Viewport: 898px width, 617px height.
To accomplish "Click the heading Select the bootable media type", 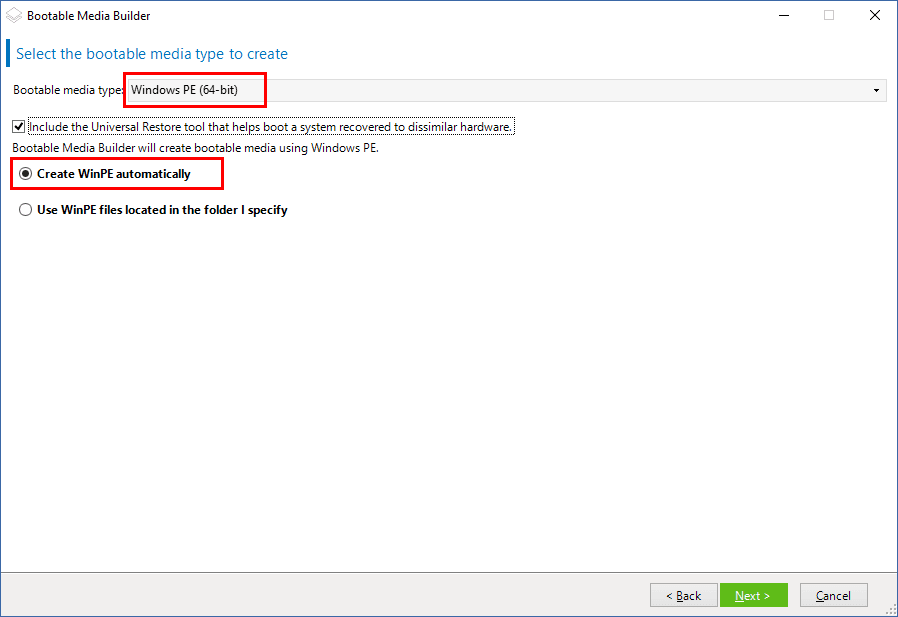I will tap(152, 54).
